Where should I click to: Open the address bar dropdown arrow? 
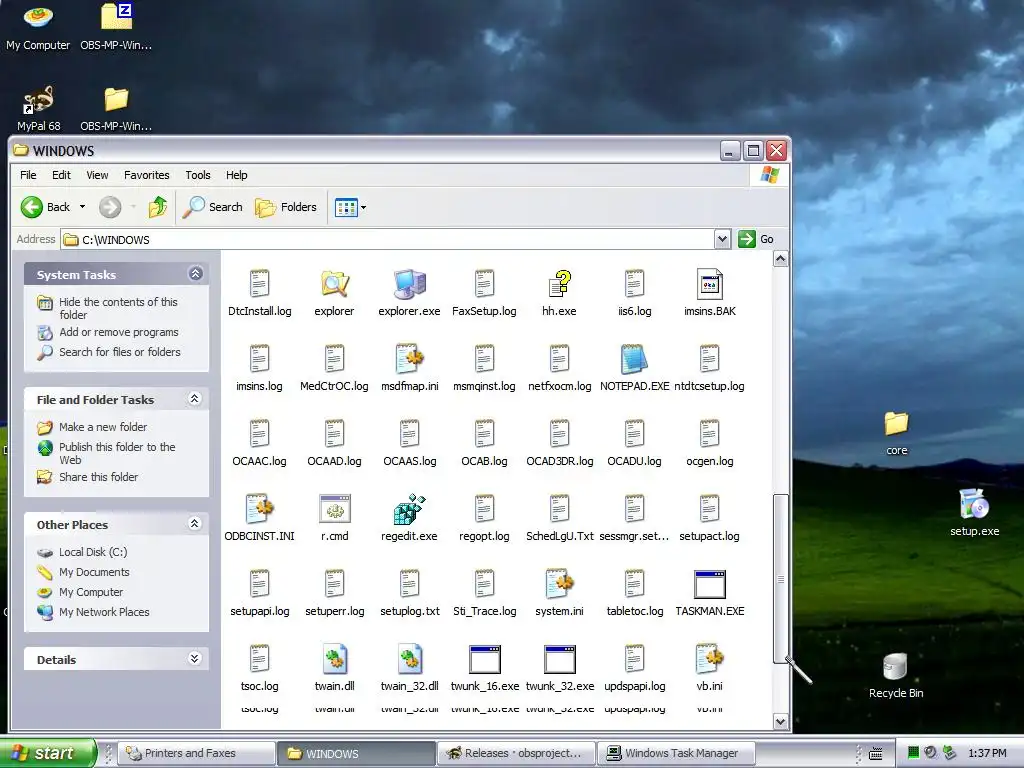(x=722, y=239)
